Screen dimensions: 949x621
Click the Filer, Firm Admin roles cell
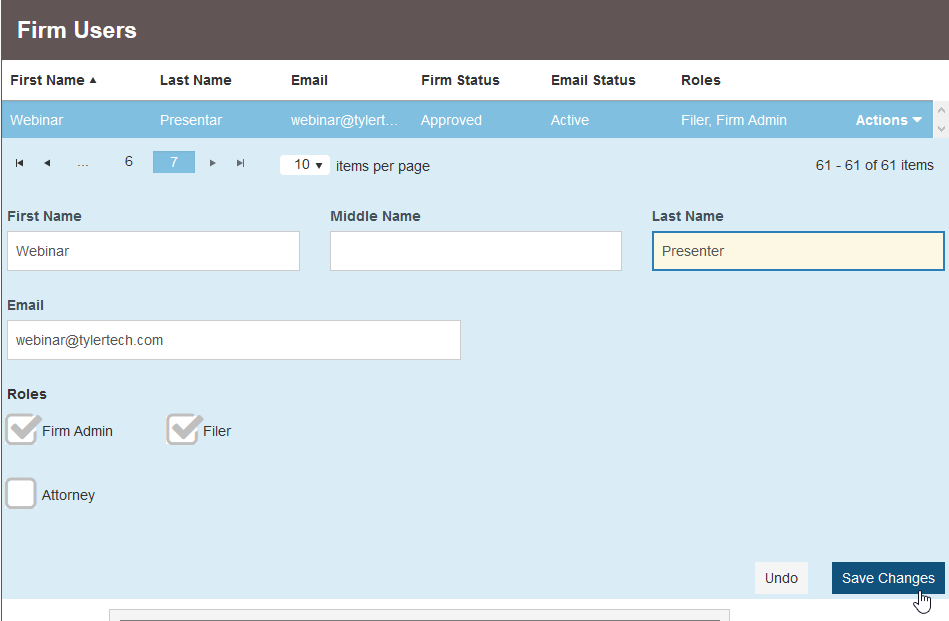734,120
